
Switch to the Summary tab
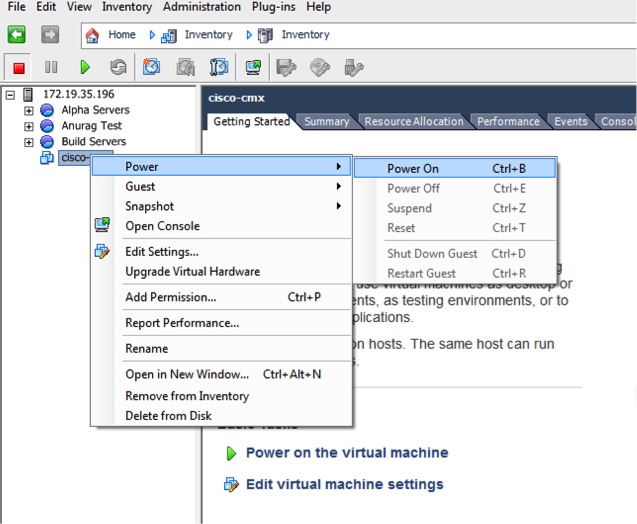tap(326, 122)
